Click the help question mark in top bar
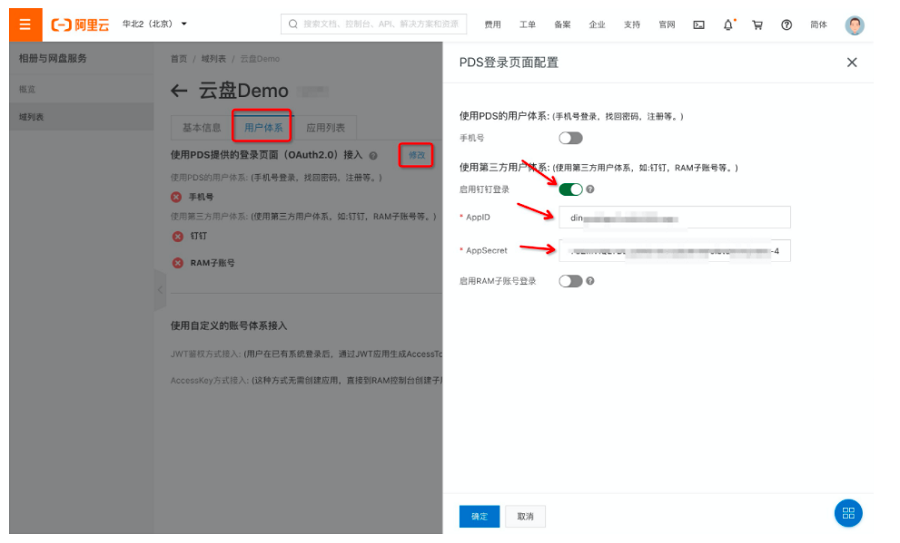The image size is (900, 543). point(786,25)
